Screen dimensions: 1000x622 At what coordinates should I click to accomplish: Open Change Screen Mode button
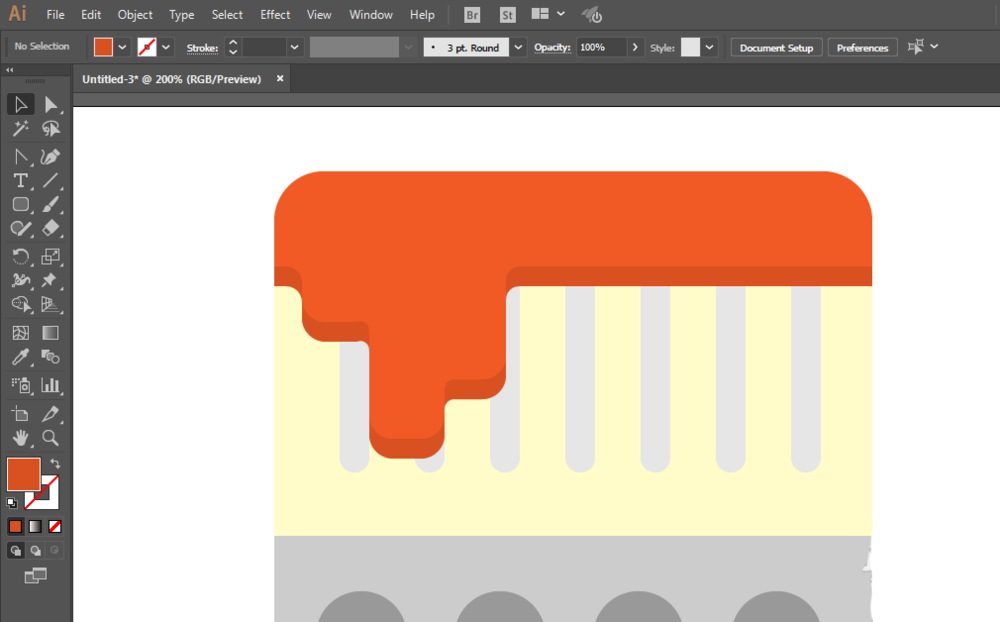click(x=36, y=576)
